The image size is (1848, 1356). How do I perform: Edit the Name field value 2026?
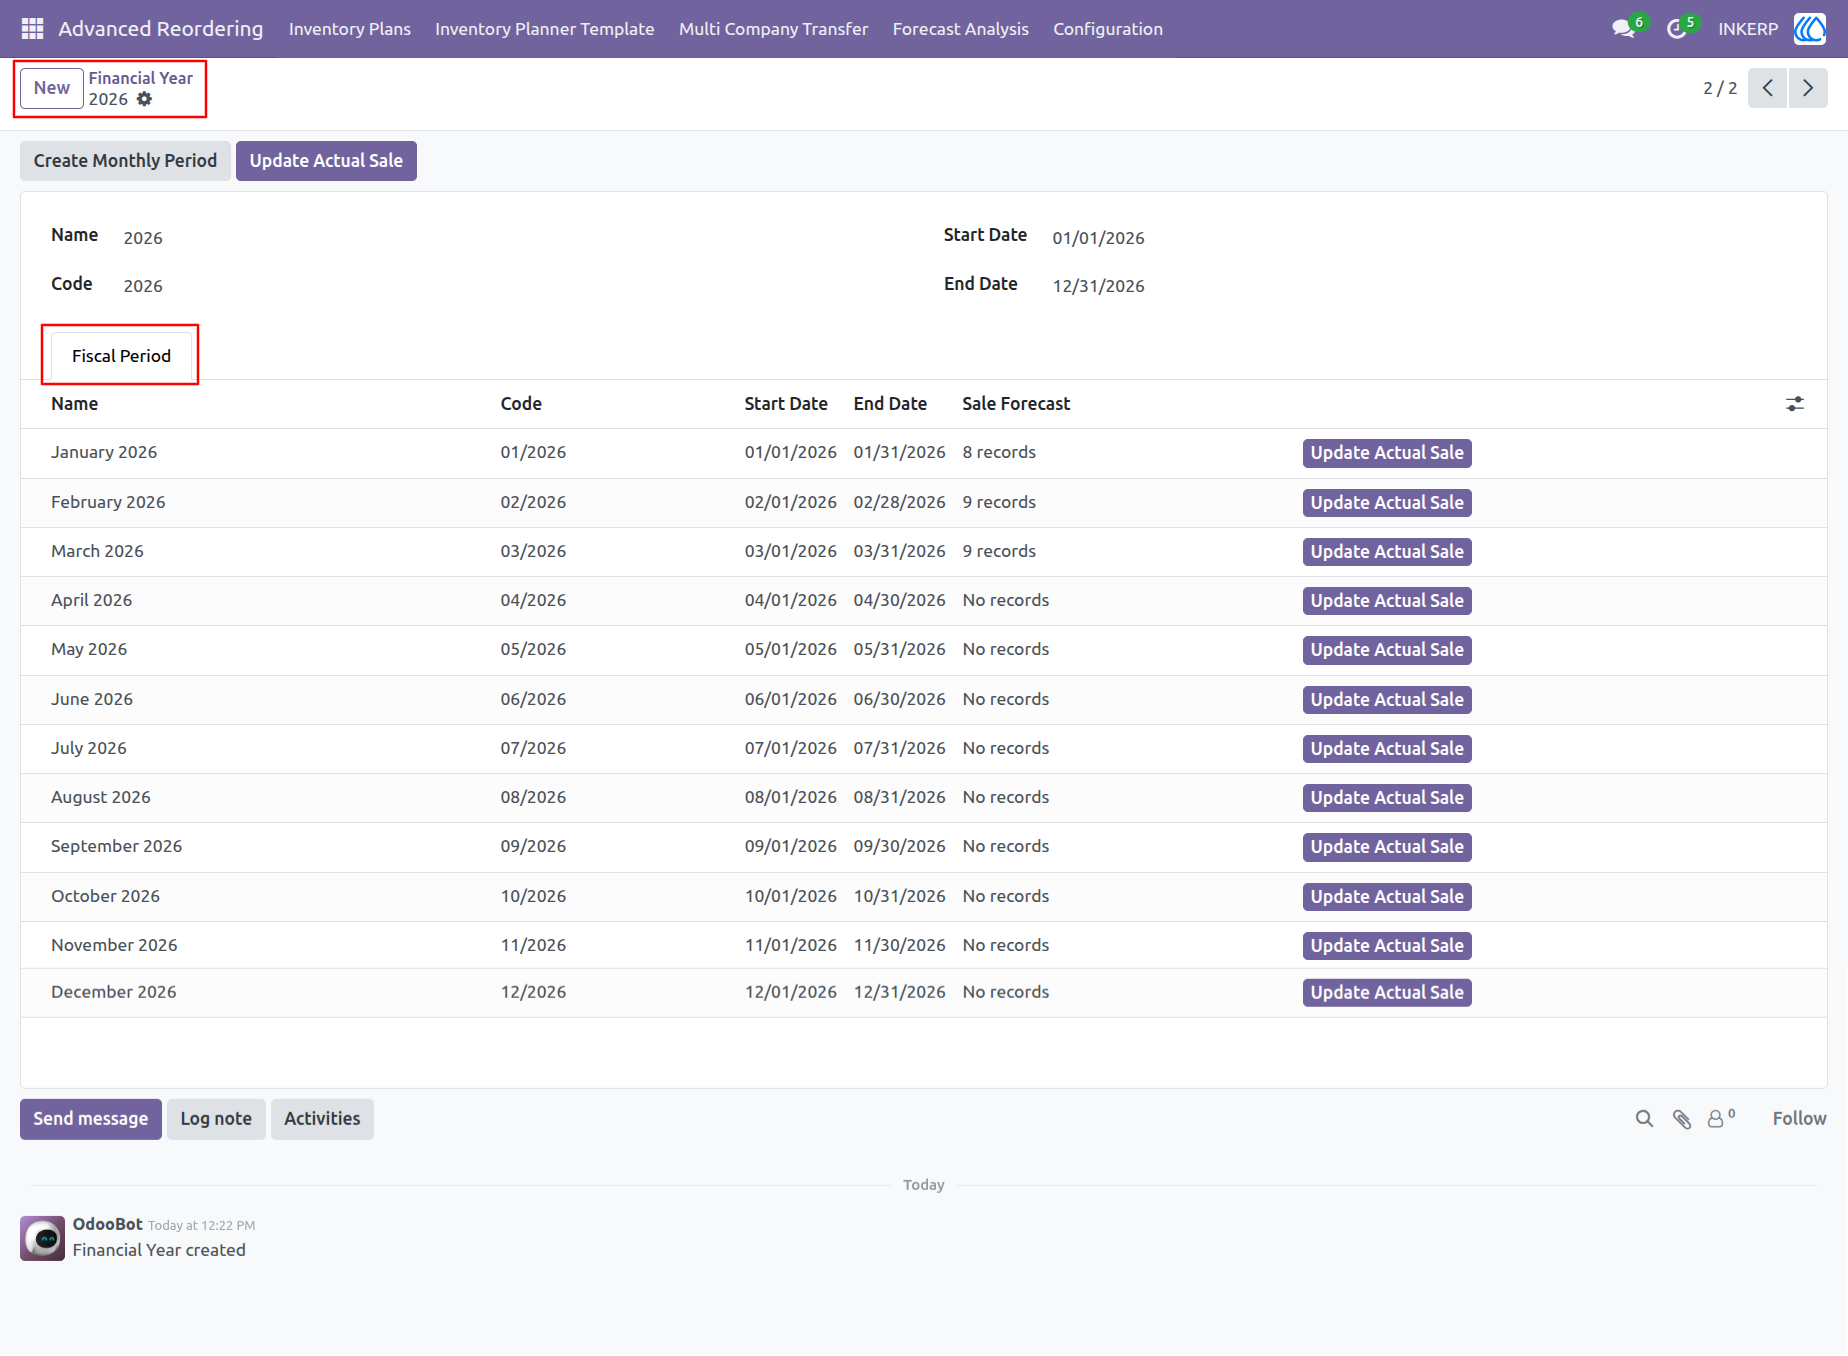tap(143, 238)
